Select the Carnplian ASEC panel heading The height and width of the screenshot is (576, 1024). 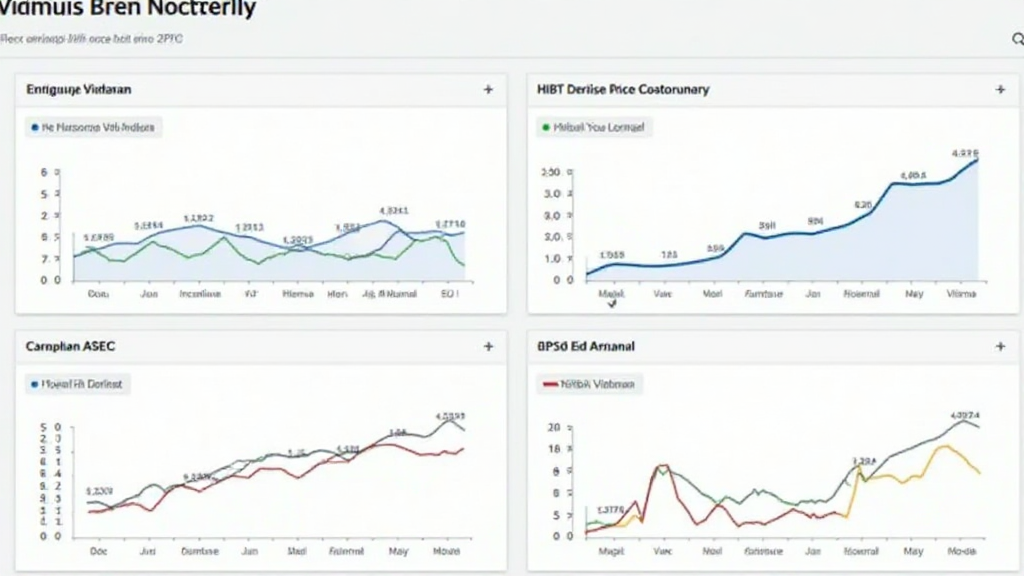pyautogui.click(x=70, y=346)
